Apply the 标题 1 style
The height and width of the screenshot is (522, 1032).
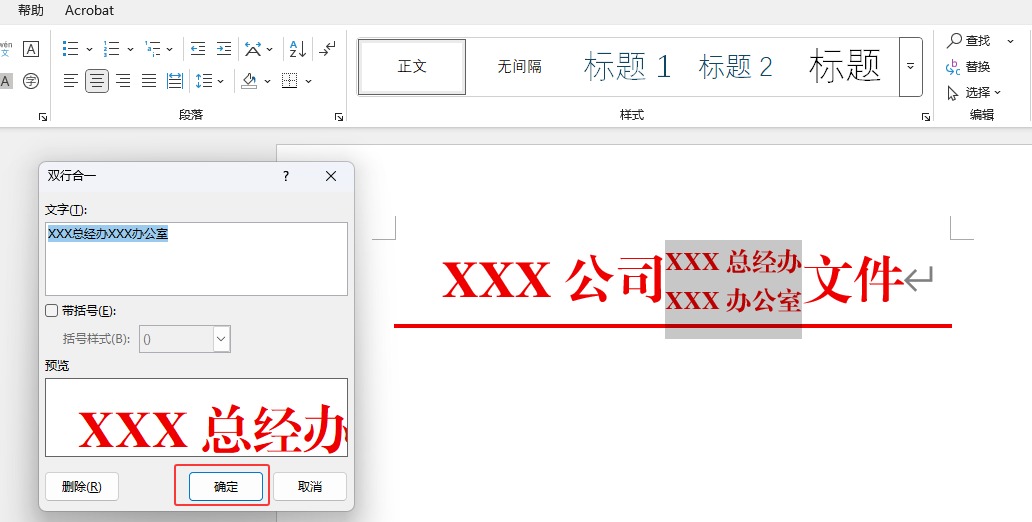pyautogui.click(x=627, y=66)
